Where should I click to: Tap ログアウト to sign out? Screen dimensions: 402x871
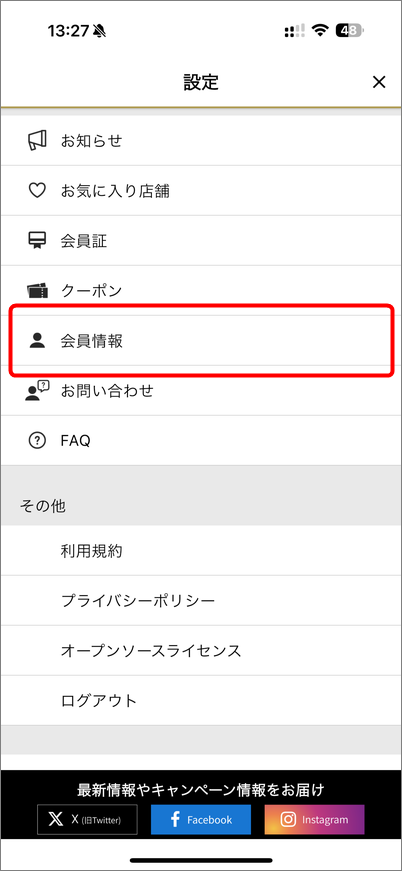coord(201,700)
